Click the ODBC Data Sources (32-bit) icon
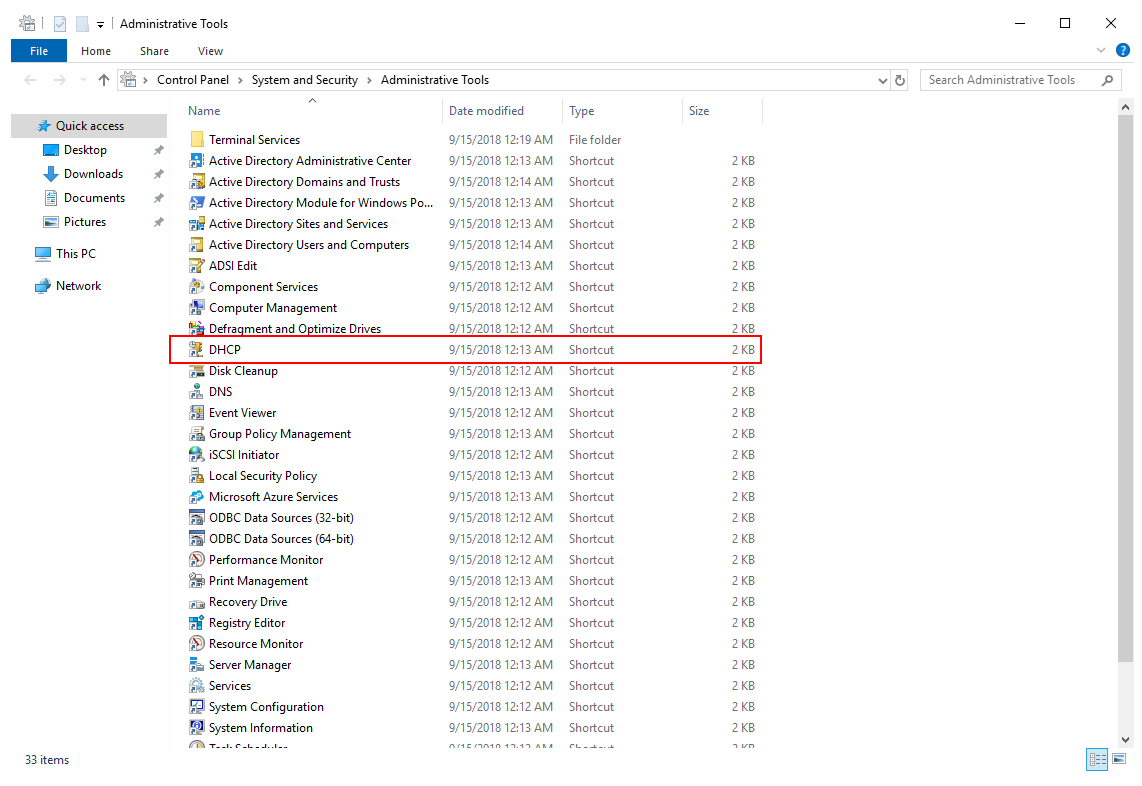The width and height of the screenshot is (1142, 786). pos(196,519)
